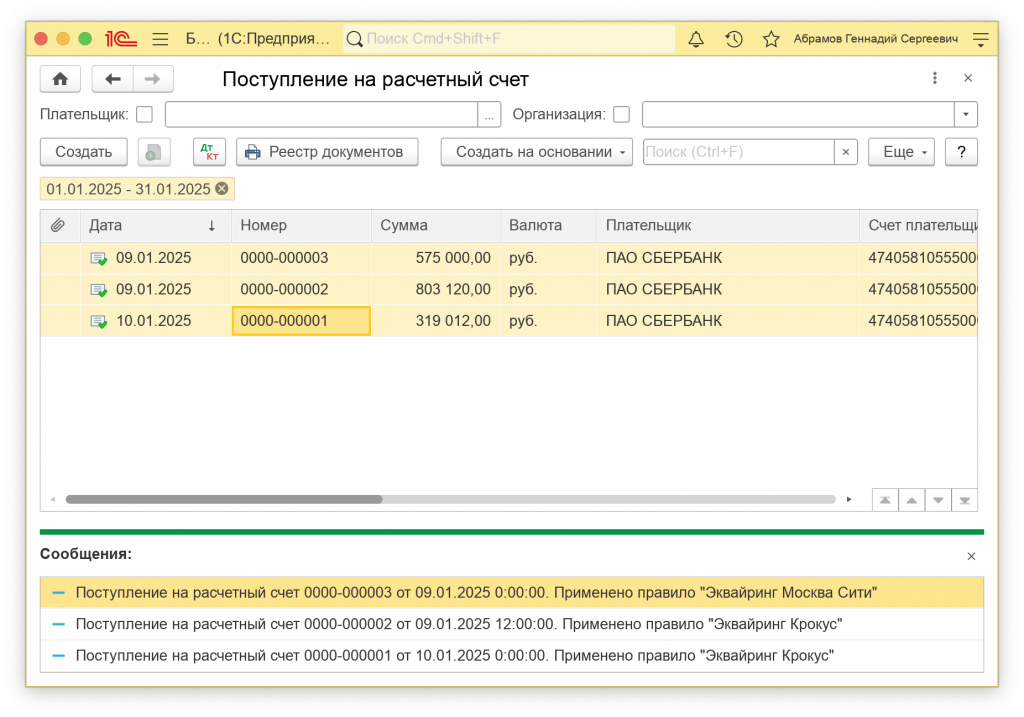Expand the Организация dropdown arrow
This screenshot has height=717, width=1024.
pyautogui.click(x=966, y=114)
